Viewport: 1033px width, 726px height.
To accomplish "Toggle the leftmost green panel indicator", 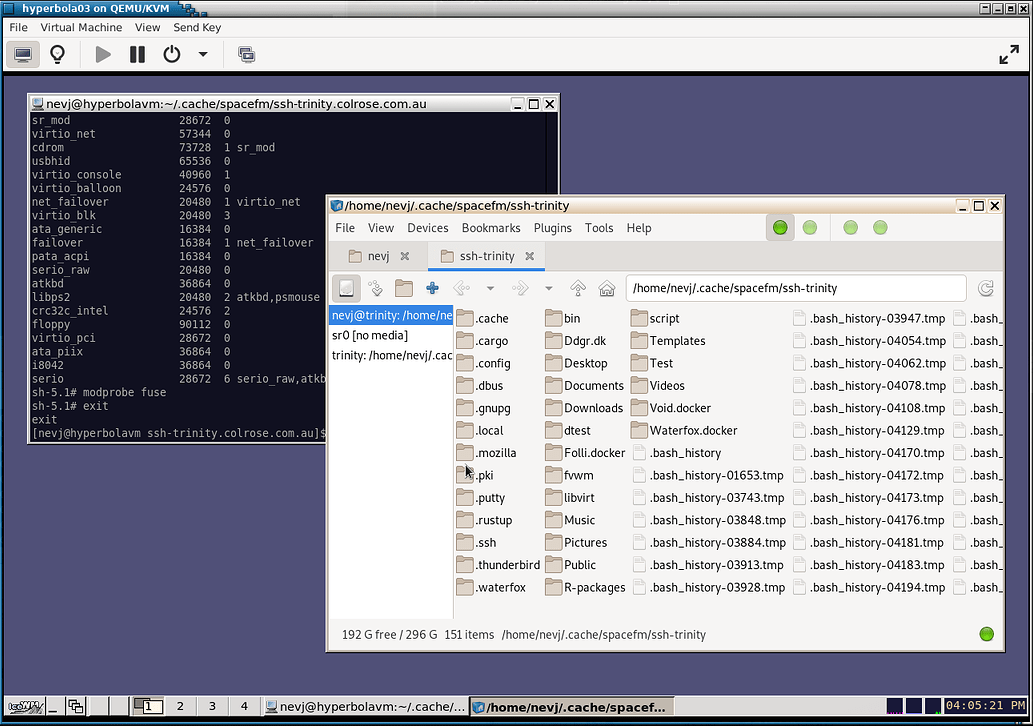I will pos(780,227).
